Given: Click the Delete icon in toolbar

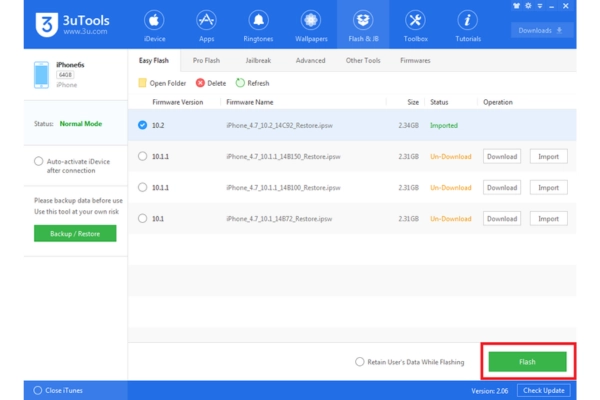Looking at the screenshot, I should tap(200, 83).
